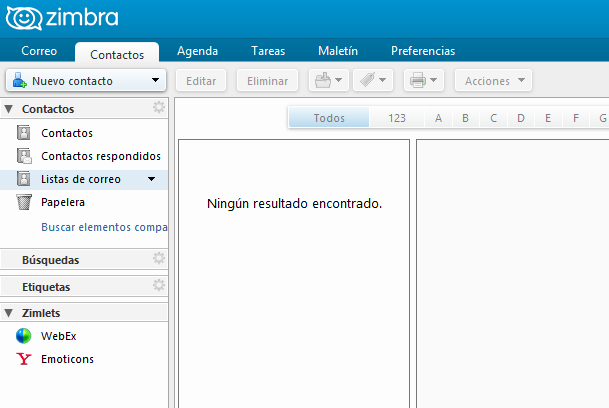This screenshot has width=609, height=408.
Task: Click the Papelera trash icon
Action: (x=24, y=202)
